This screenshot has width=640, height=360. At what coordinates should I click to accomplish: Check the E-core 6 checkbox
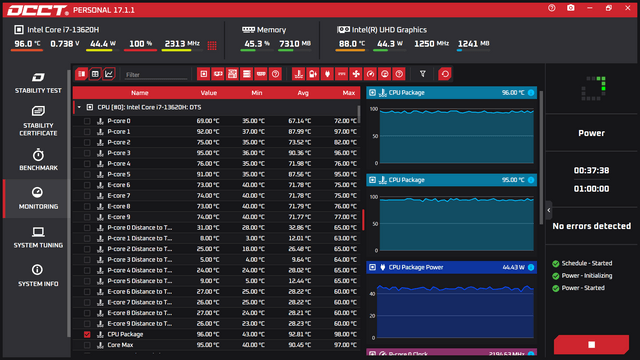(87, 185)
